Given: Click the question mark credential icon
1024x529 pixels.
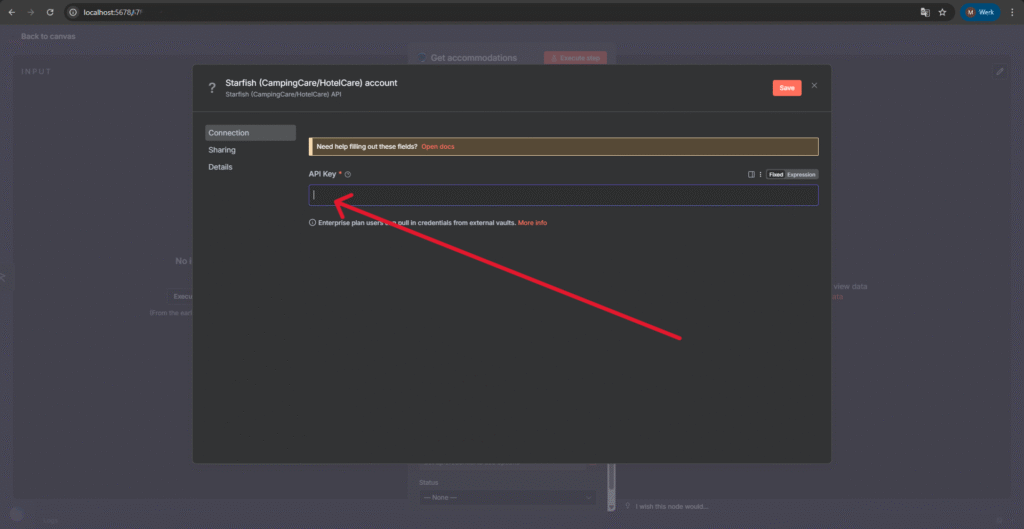Looking at the screenshot, I should click(x=212, y=88).
